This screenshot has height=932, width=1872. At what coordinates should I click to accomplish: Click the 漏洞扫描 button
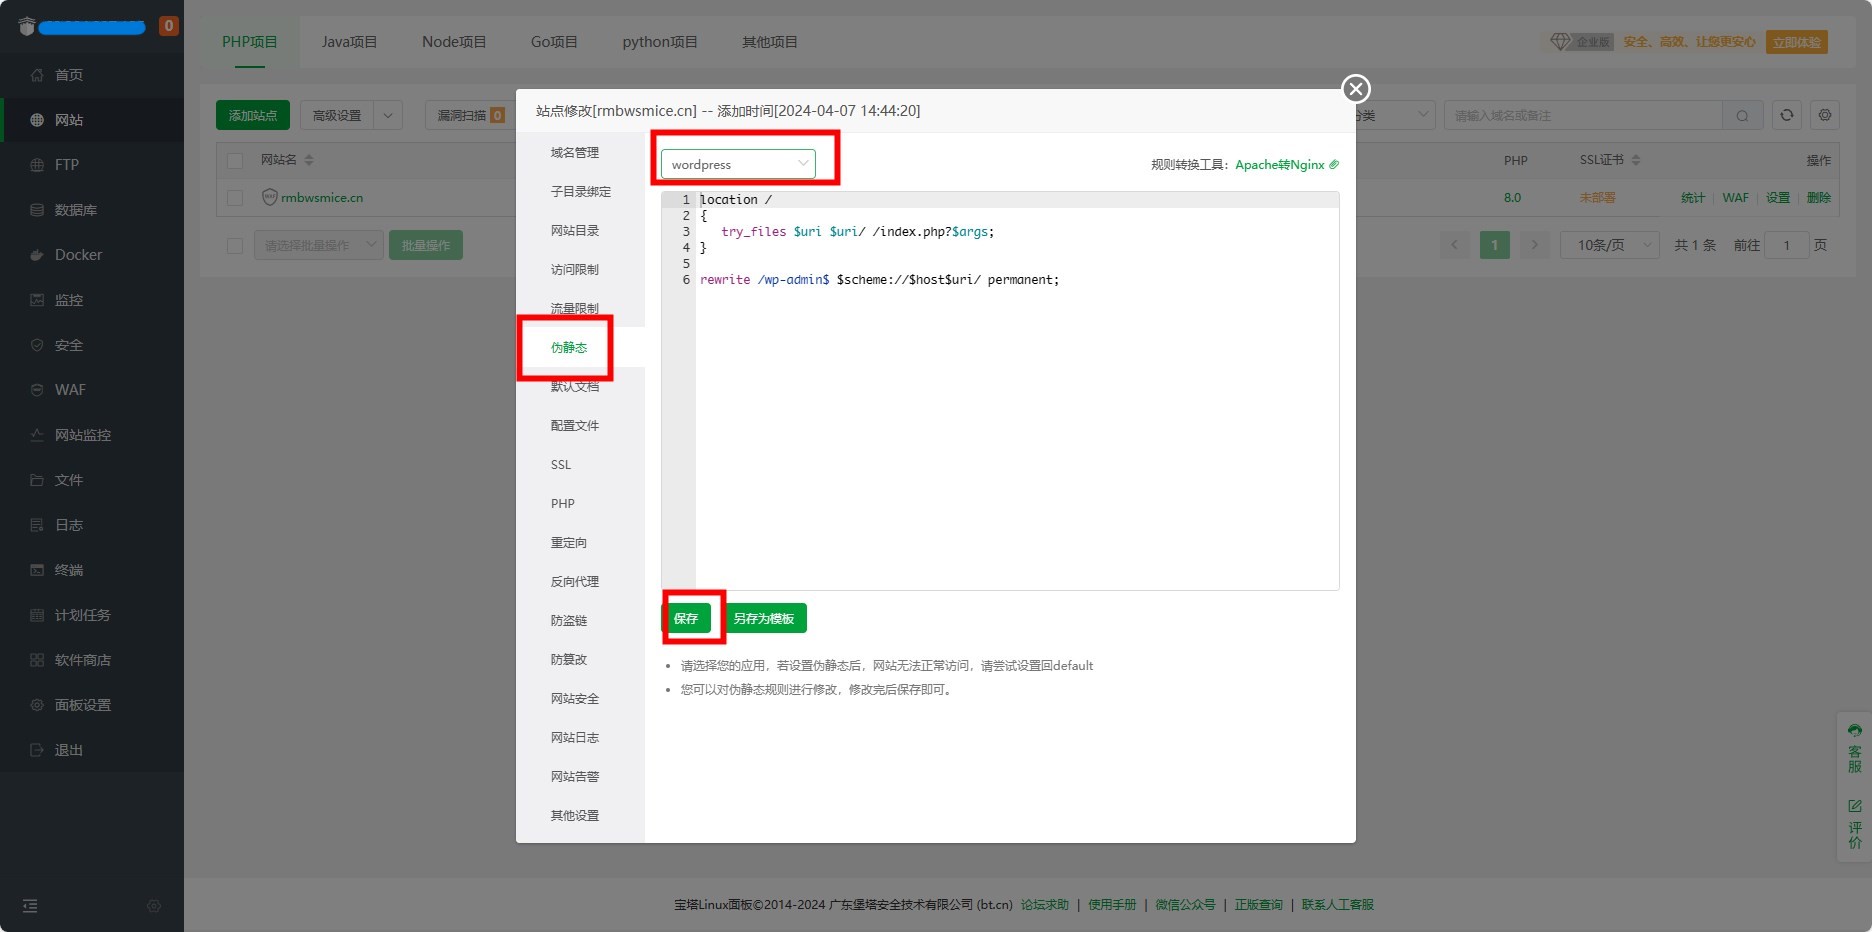469,115
